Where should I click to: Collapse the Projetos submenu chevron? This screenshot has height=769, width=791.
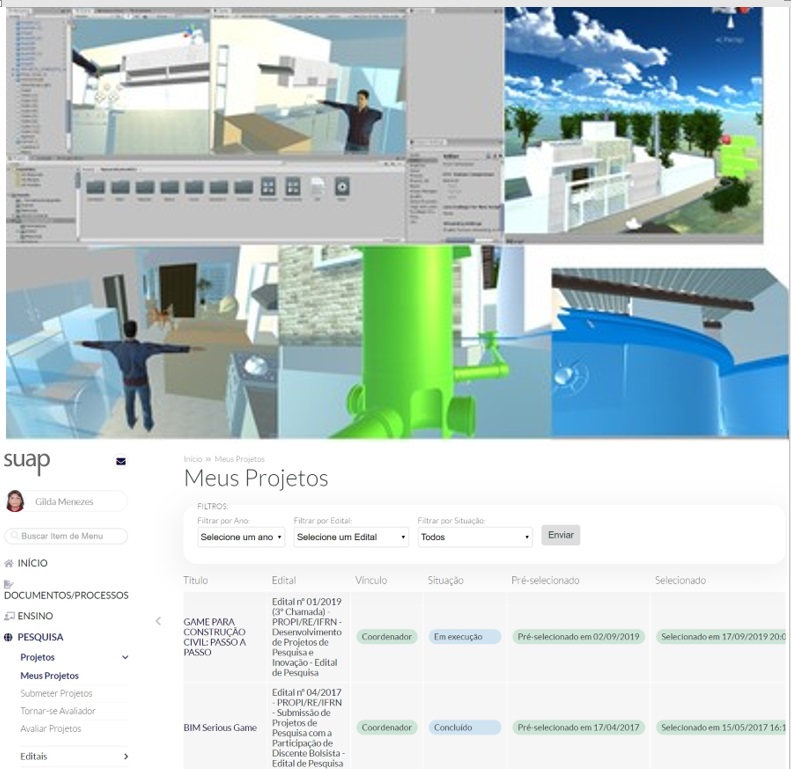[x=125, y=658]
